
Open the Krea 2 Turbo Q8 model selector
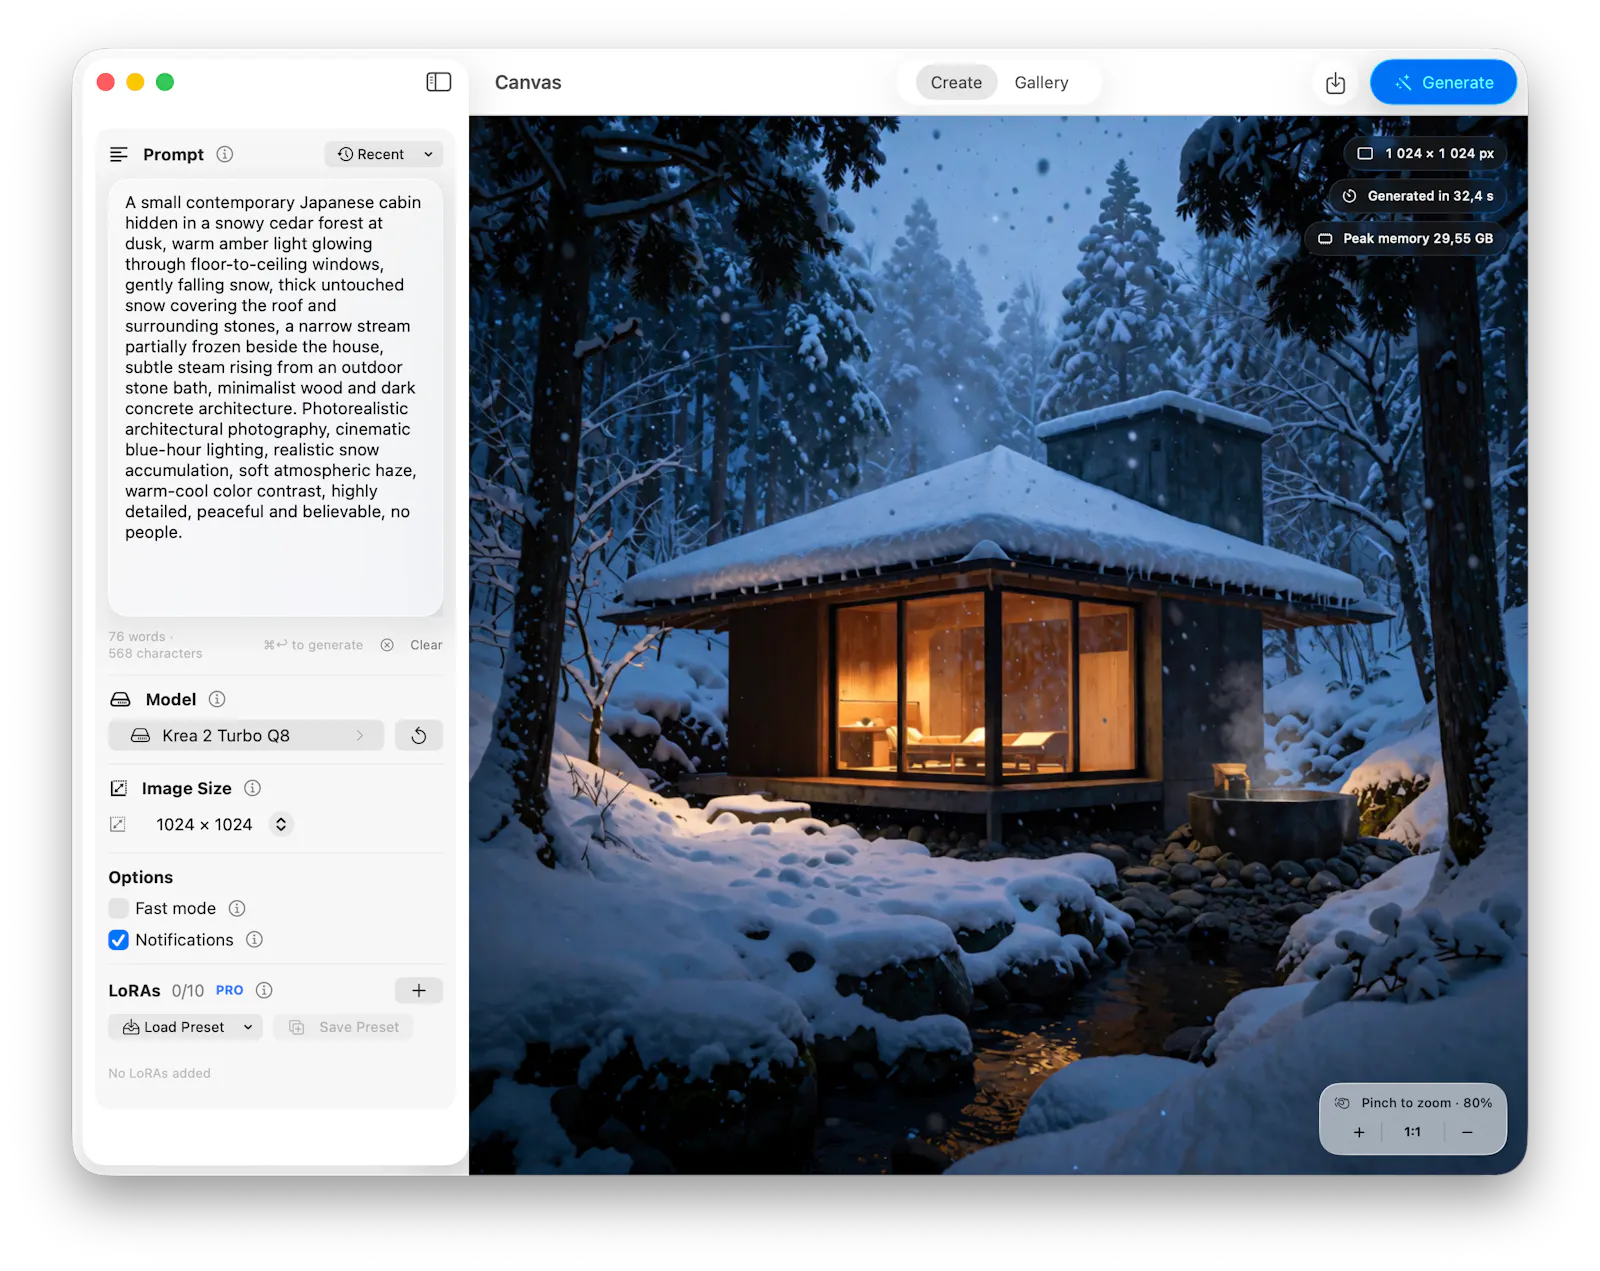pos(246,735)
